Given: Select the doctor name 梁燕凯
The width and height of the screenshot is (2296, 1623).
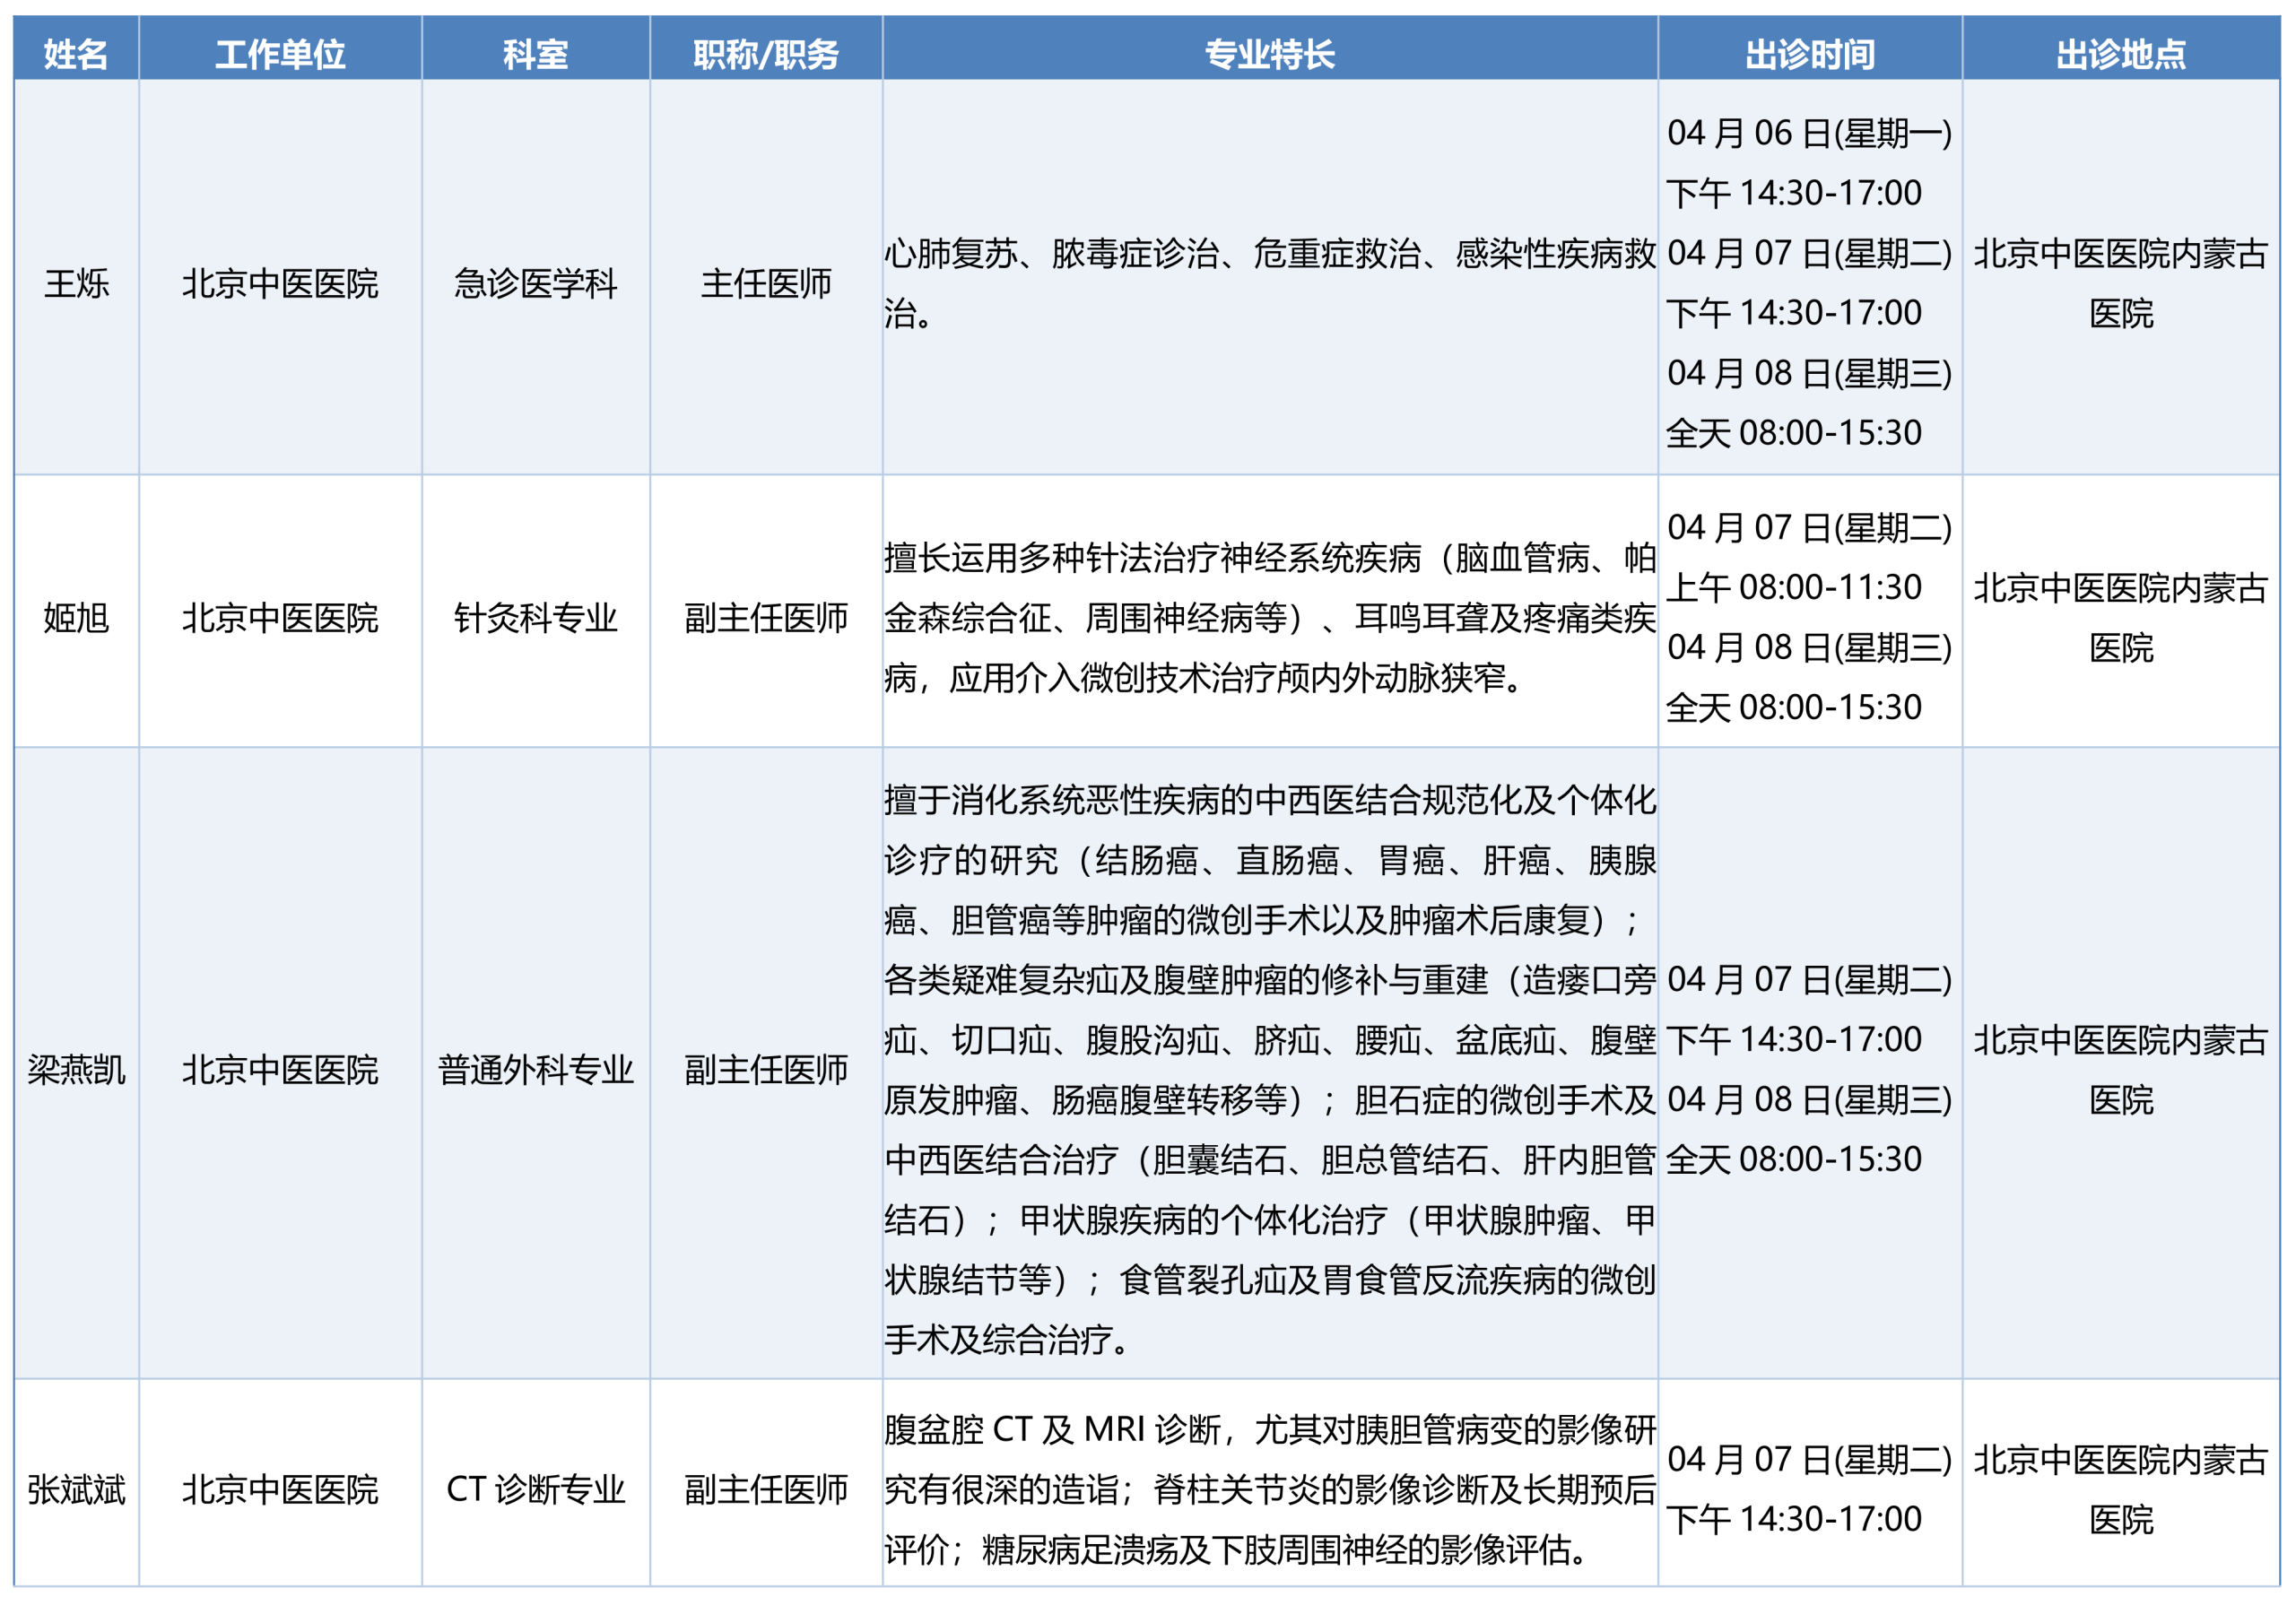Looking at the screenshot, I should coord(76,1070).
